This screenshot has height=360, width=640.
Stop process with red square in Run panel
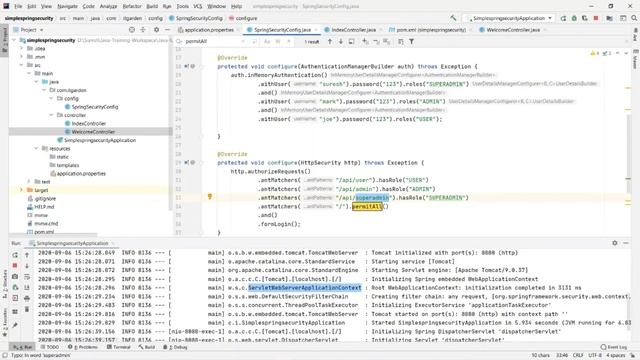[x=15, y=266]
